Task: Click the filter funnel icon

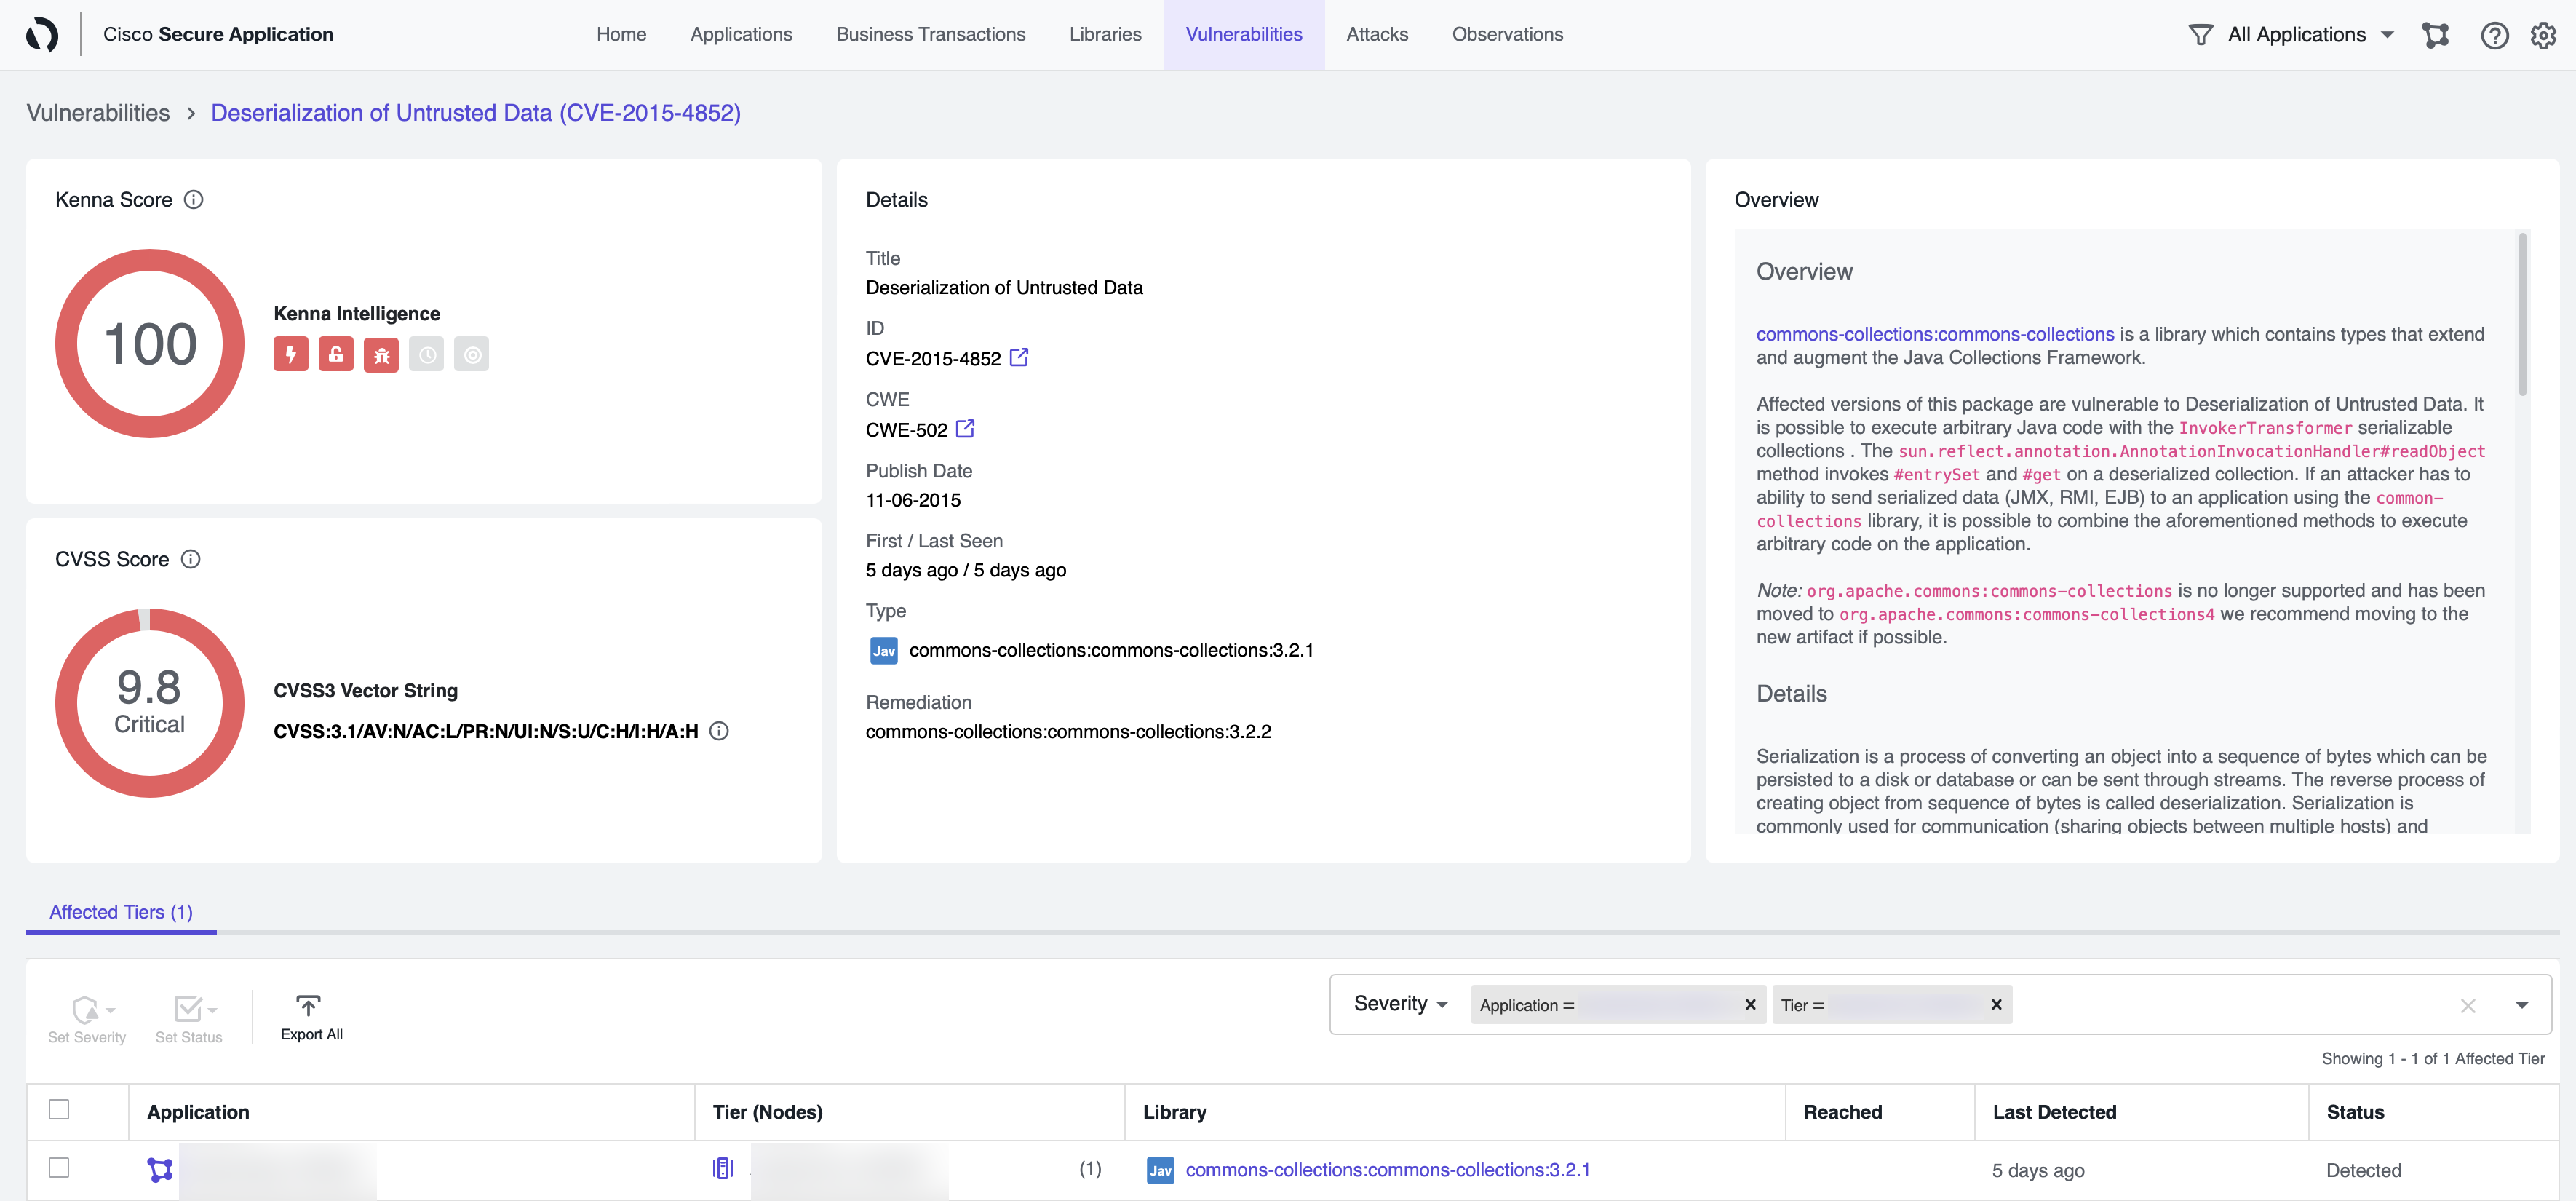Action: (2200, 35)
